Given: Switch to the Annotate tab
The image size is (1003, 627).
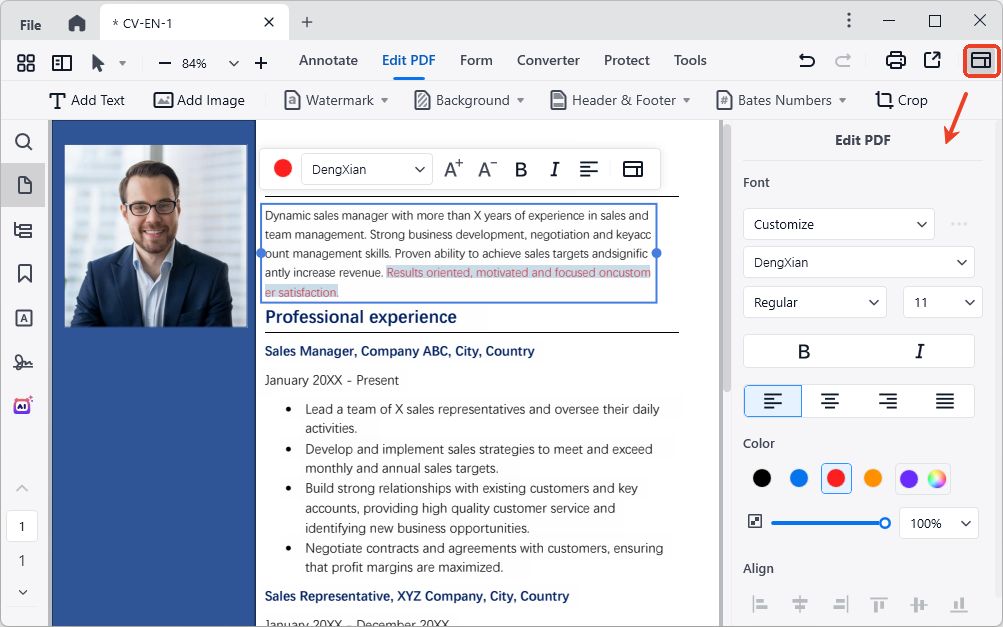Looking at the screenshot, I should (328, 60).
